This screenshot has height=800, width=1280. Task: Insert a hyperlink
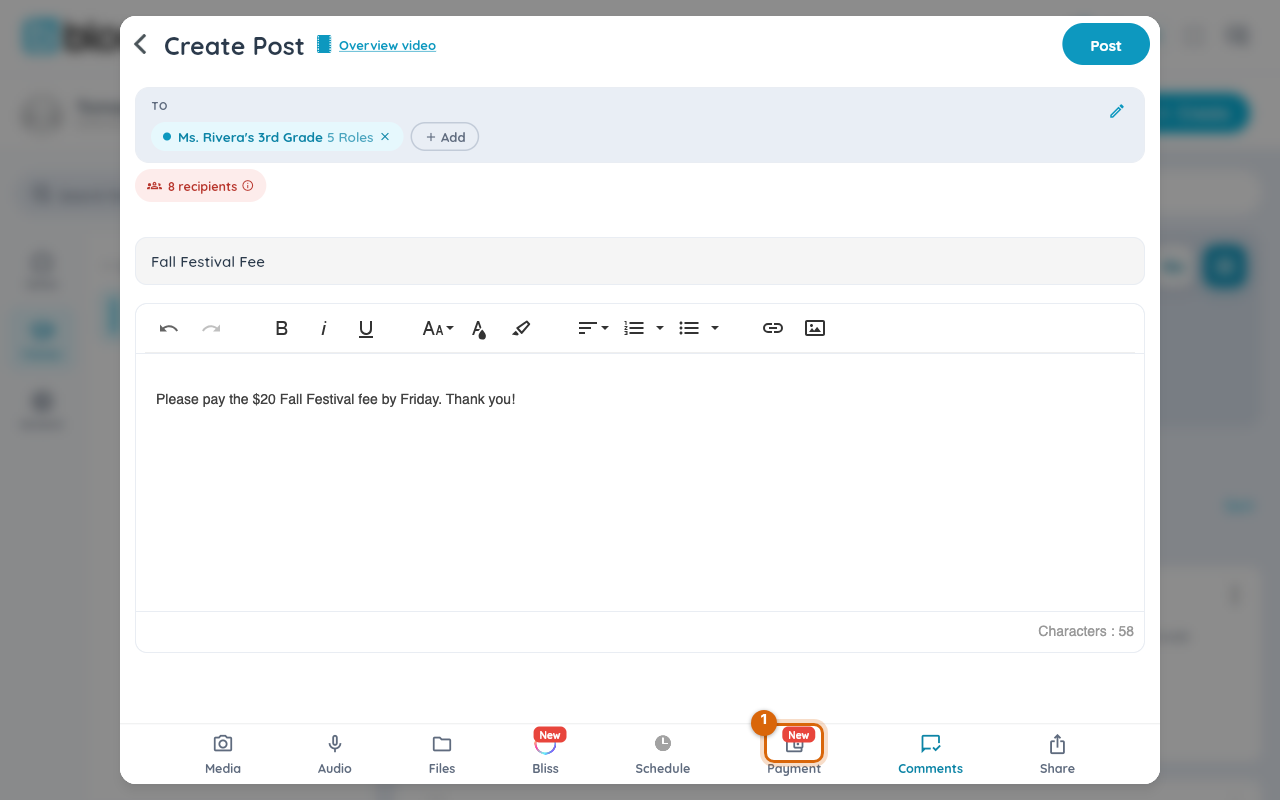point(773,328)
